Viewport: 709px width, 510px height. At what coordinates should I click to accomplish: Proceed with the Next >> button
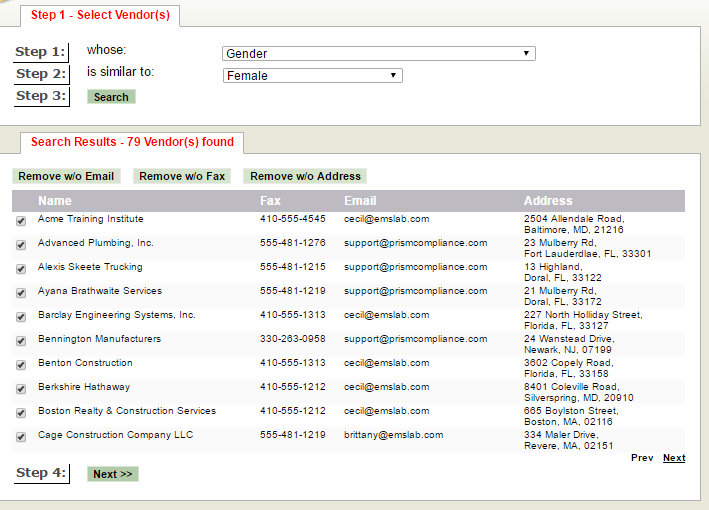113,474
